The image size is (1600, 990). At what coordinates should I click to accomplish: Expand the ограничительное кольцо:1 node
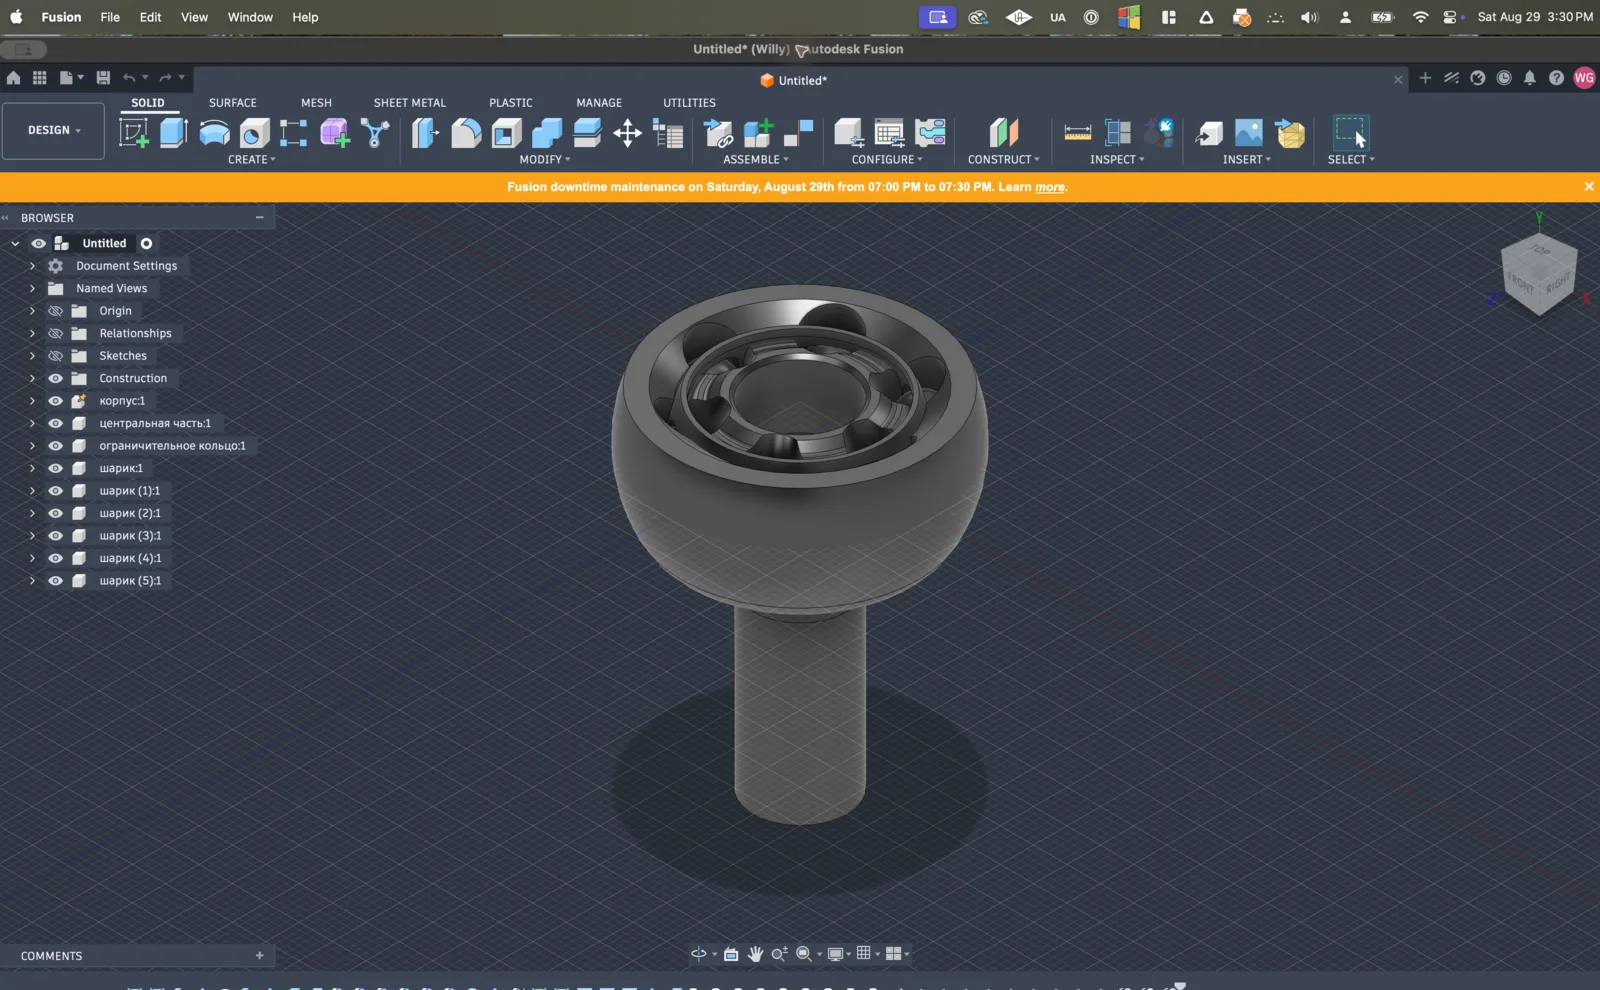[32, 446]
